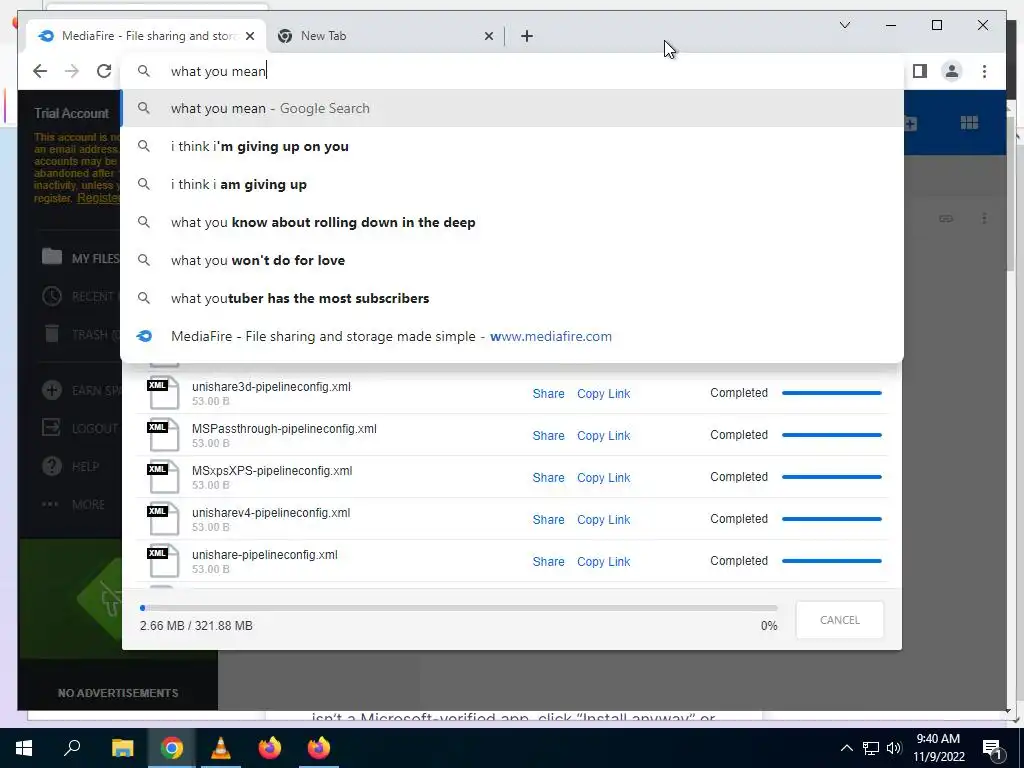Viewport: 1024px width, 768px height.
Task: Click the address bar text 'what you mean'
Action: point(218,71)
